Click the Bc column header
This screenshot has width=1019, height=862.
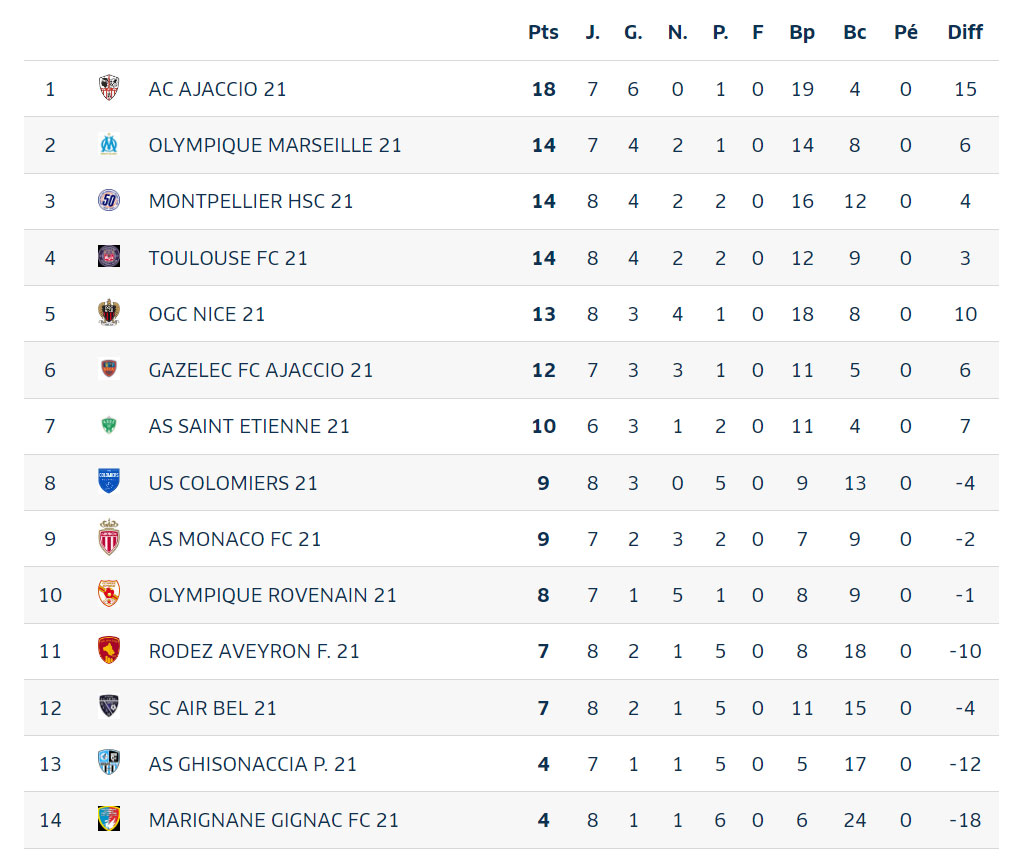pos(855,32)
